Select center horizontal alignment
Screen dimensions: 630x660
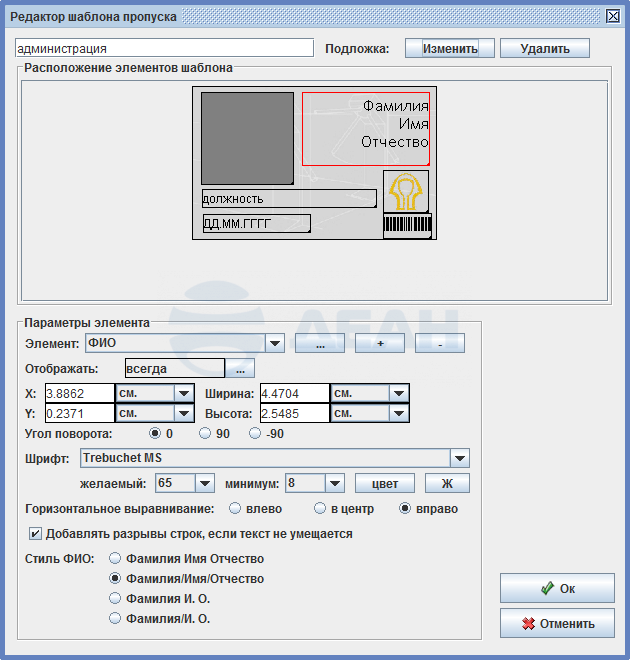point(321,509)
